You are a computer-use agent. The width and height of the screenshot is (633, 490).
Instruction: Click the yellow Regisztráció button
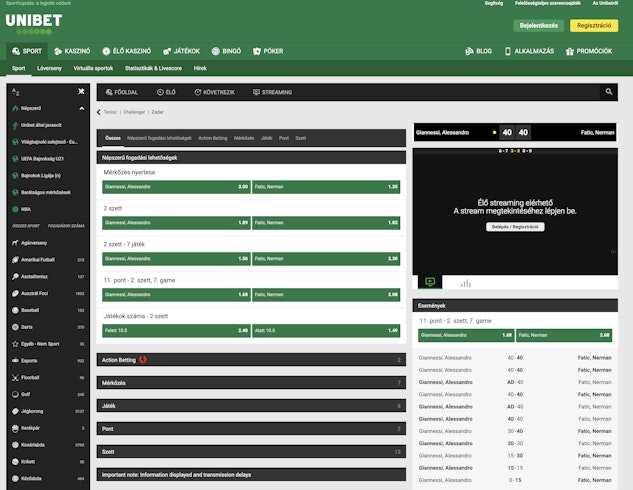(x=594, y=25)
